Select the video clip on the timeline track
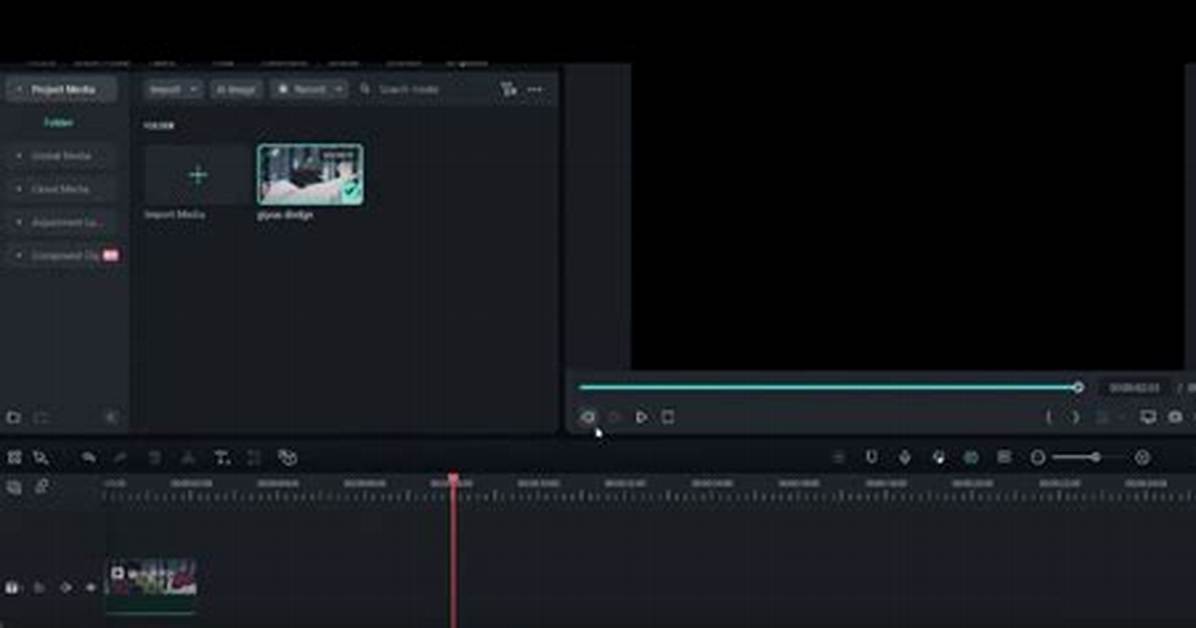1196x628 pixels. [x=151, y=586]
